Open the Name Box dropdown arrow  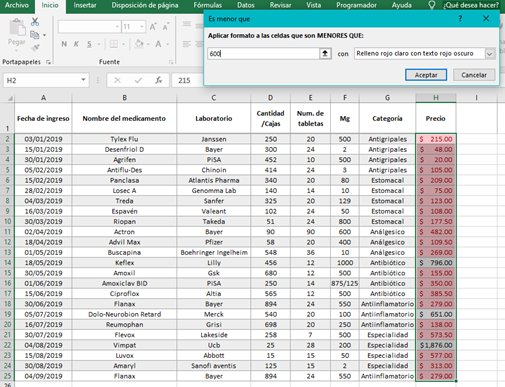click(x=83, y=80)
